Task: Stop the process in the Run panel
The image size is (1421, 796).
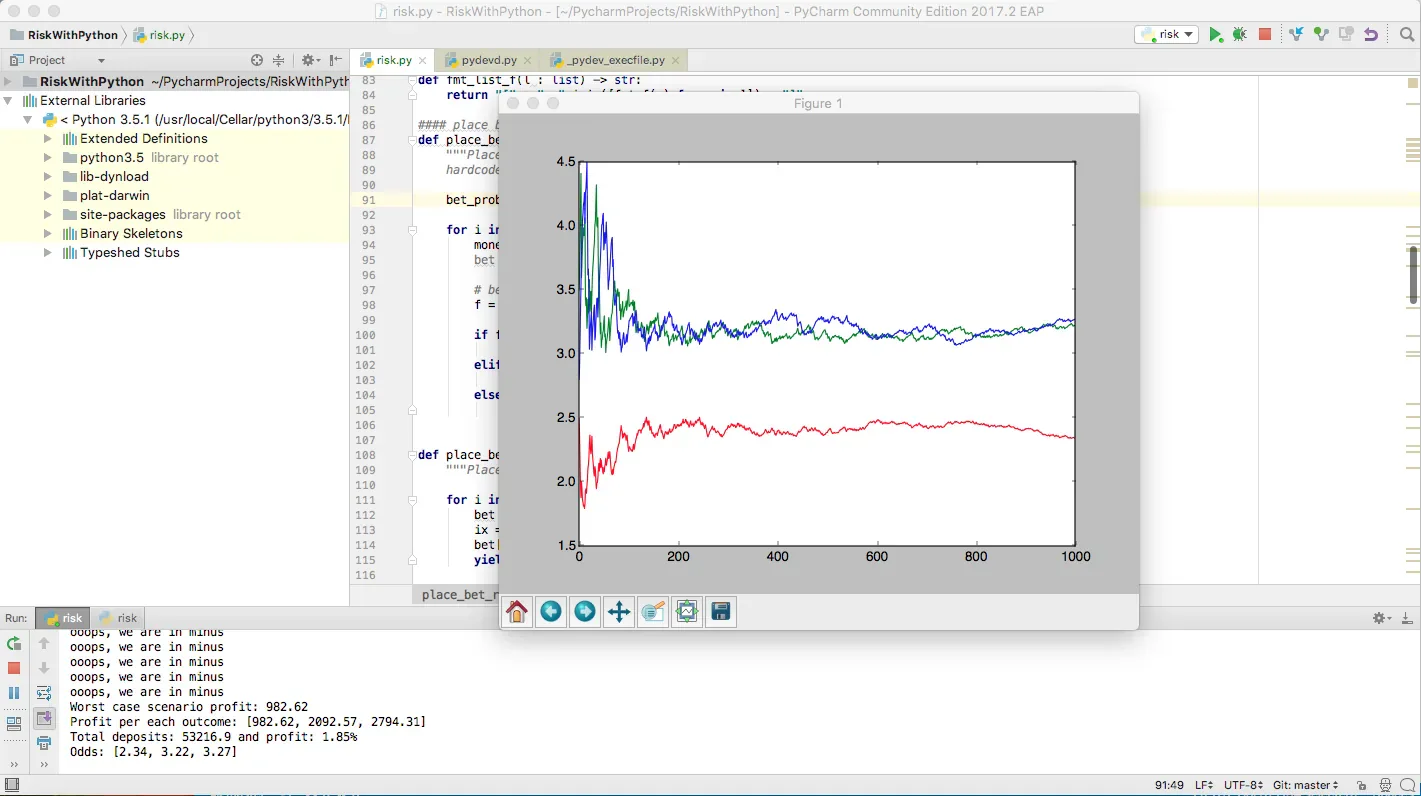Action: pyautogui.click(x=14, y=667)
